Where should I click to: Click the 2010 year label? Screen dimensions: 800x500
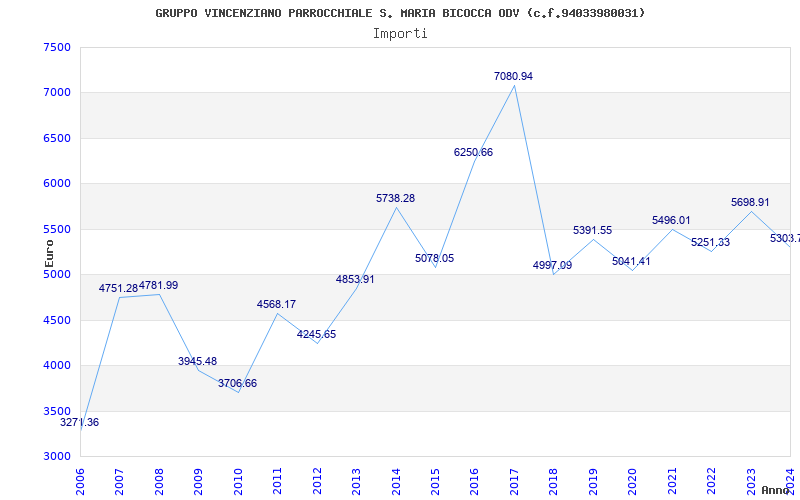click(238, 482)
